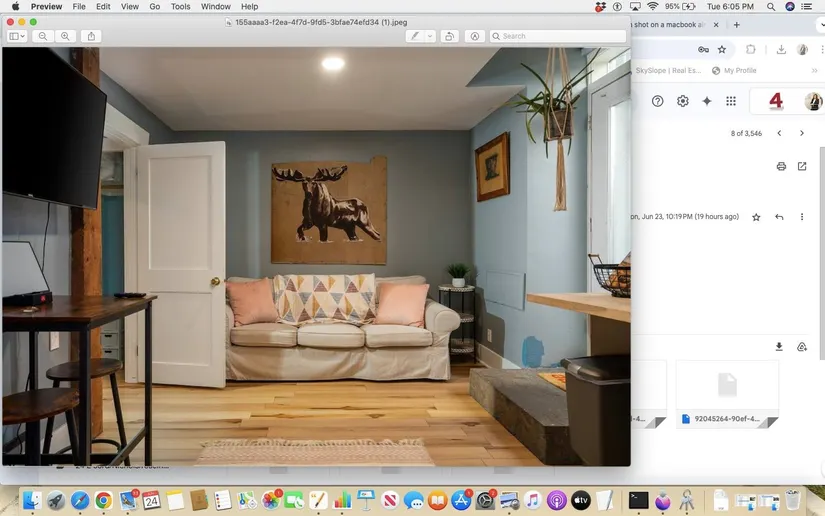
Task: Open the My Profile bookmark link
Action: (x=740, y=71)
